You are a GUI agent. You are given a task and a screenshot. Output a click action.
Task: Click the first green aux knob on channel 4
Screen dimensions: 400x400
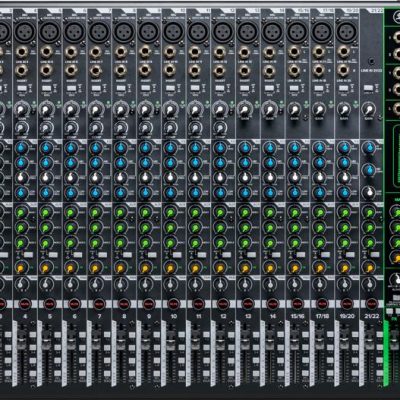[x=21, y=212]
